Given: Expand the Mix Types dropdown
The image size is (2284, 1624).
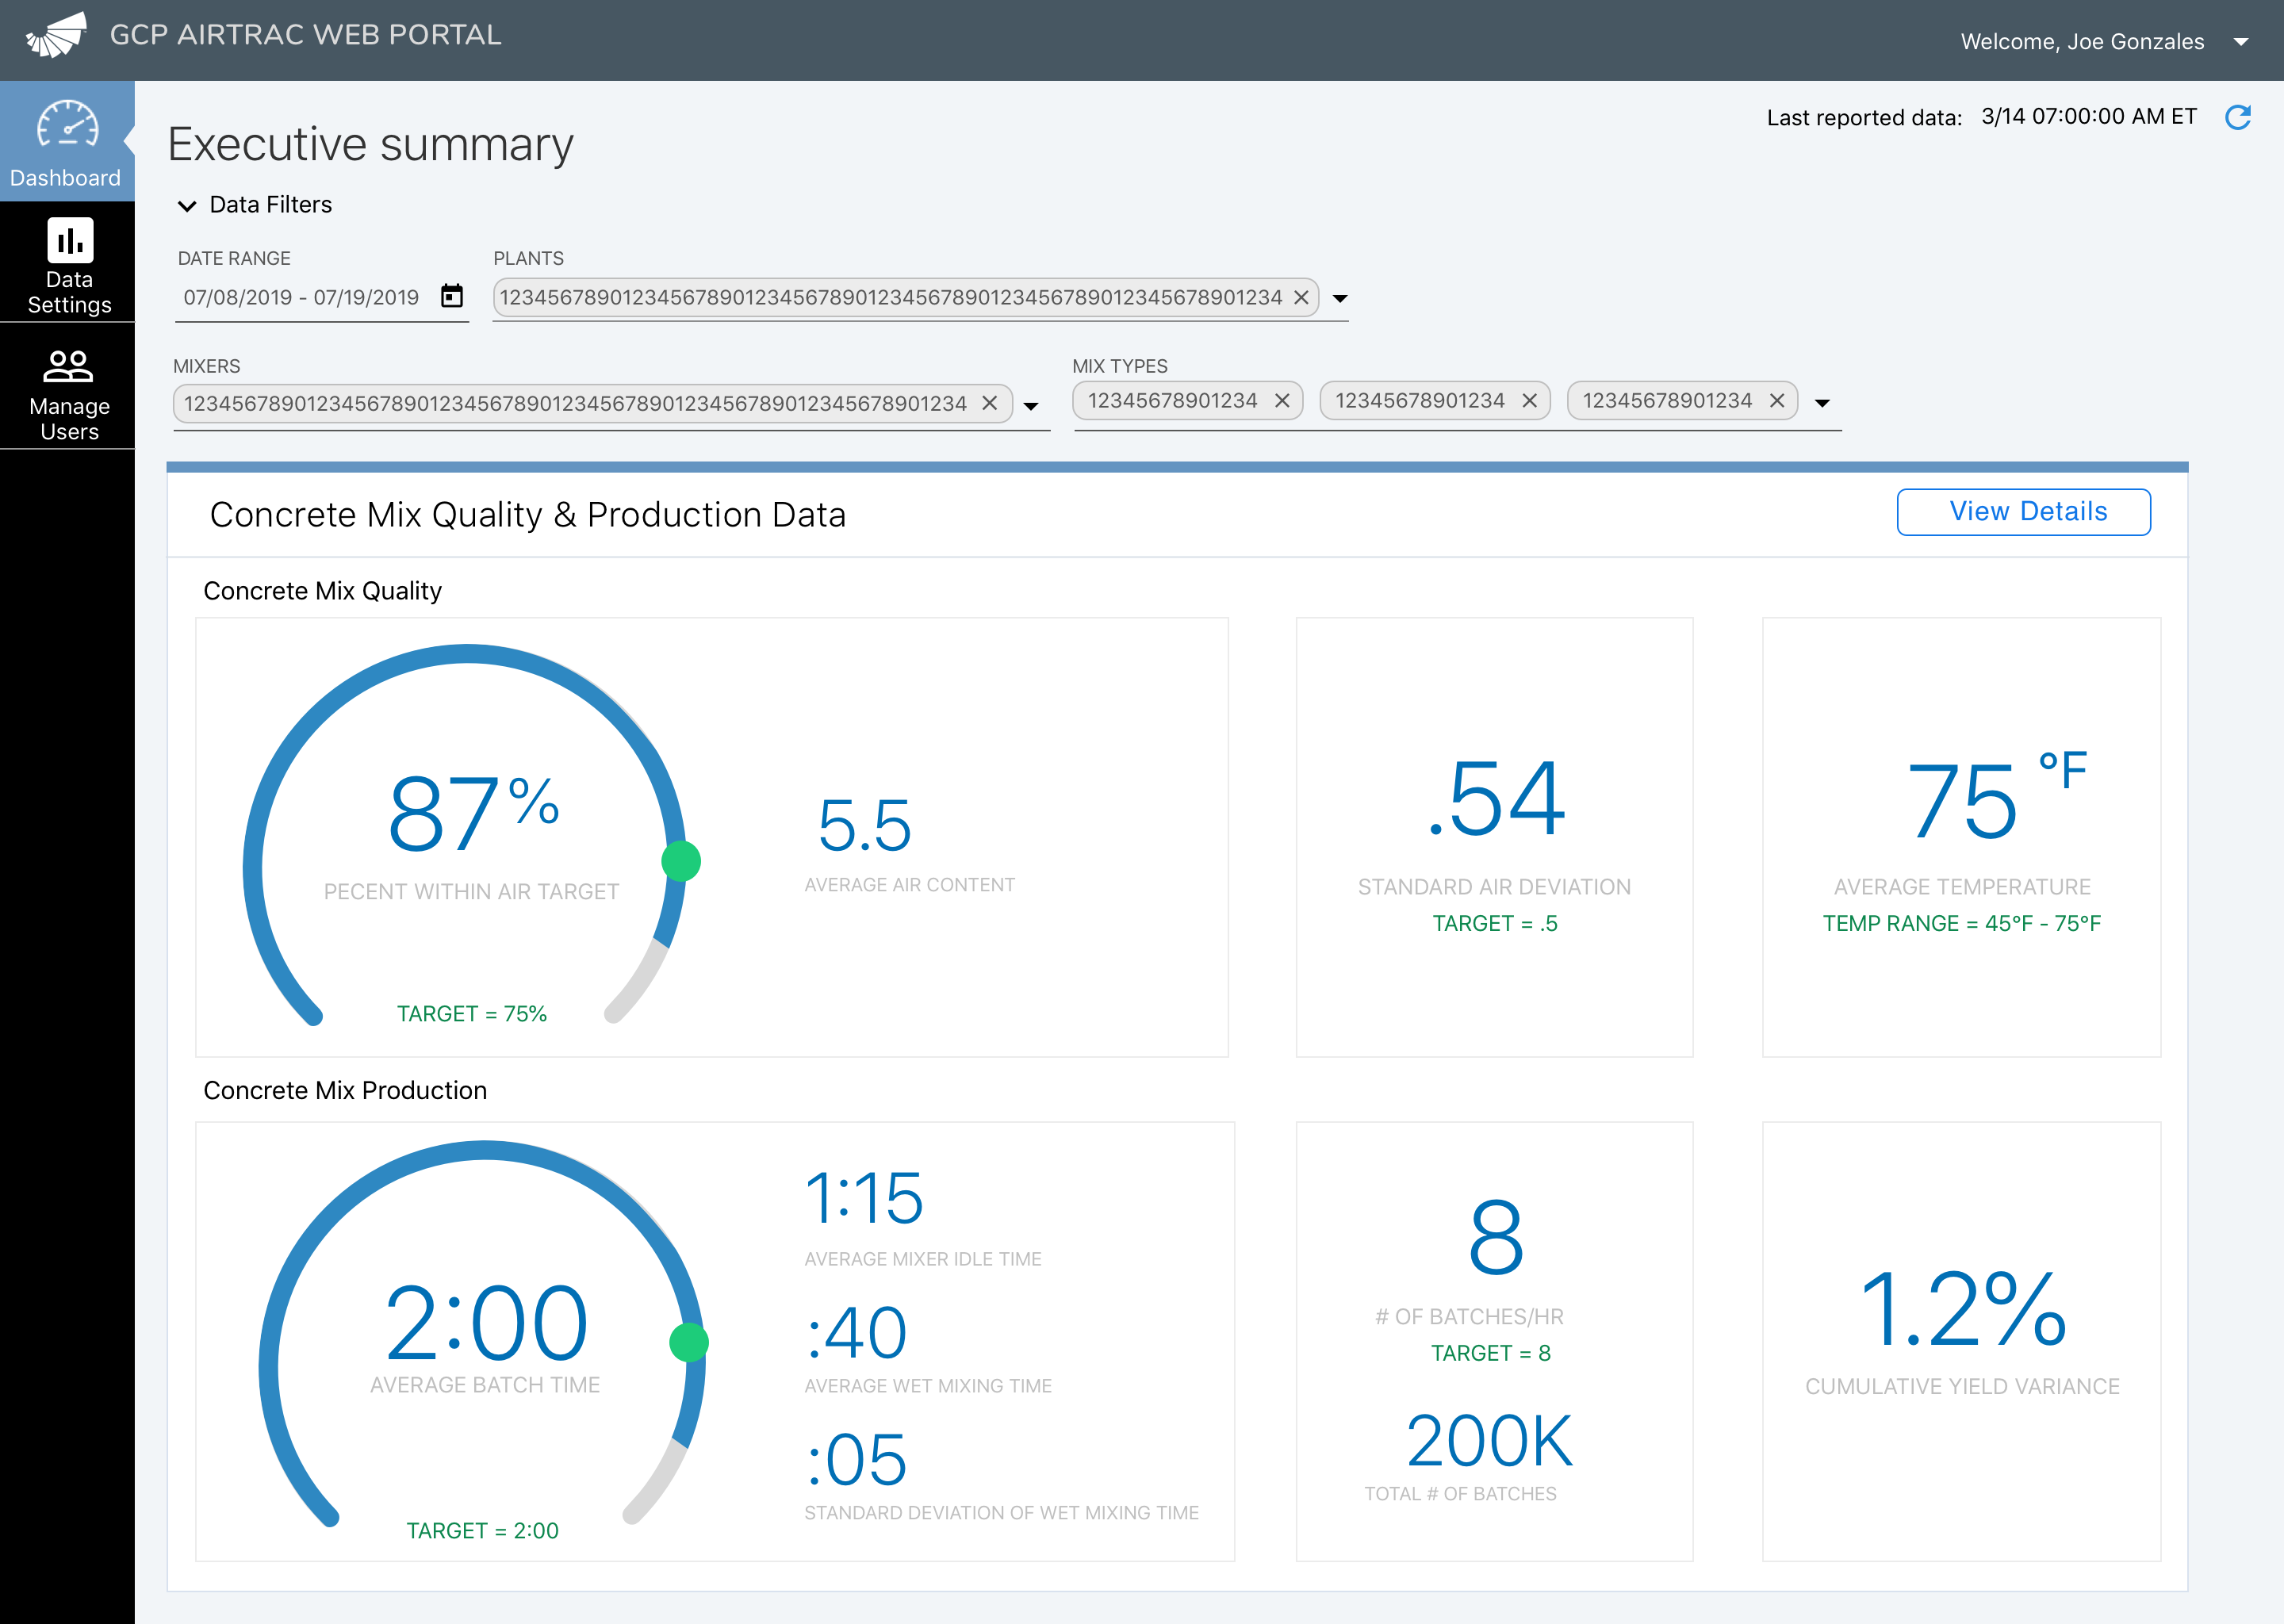Looking at the screenshot, I should tap(1822, 403).
